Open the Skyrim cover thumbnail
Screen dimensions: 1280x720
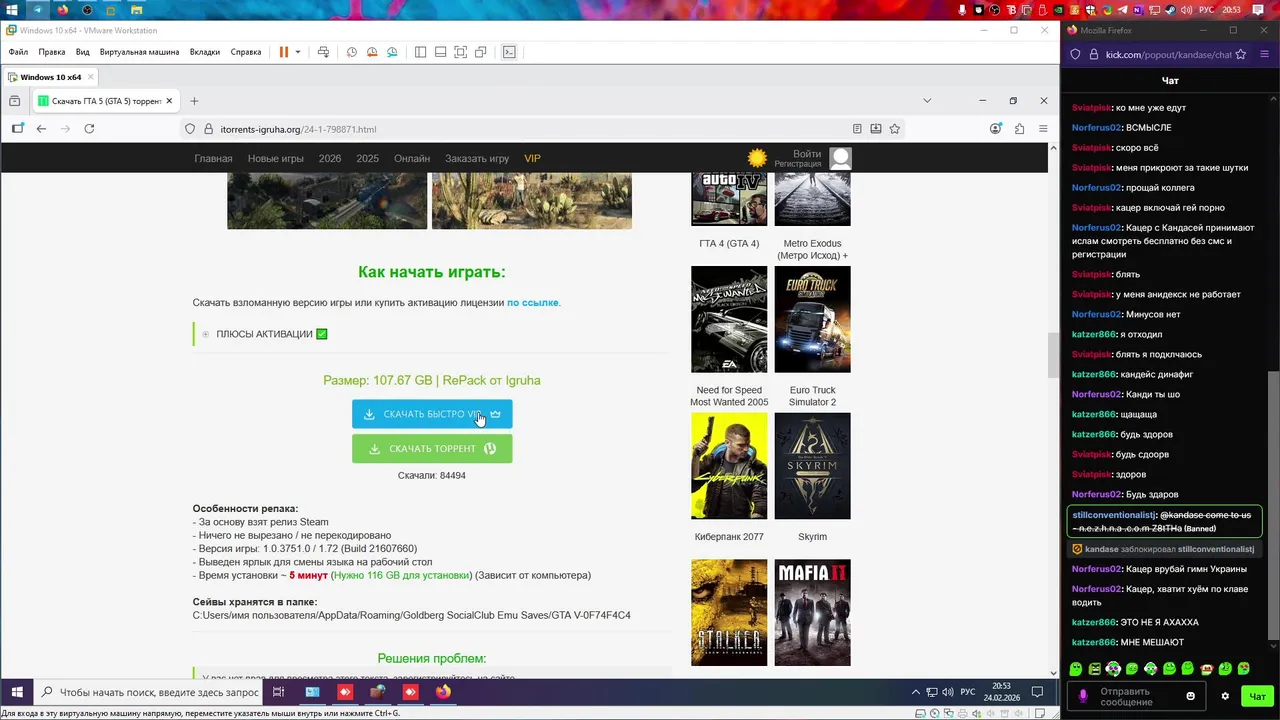[x=812, y=466]
